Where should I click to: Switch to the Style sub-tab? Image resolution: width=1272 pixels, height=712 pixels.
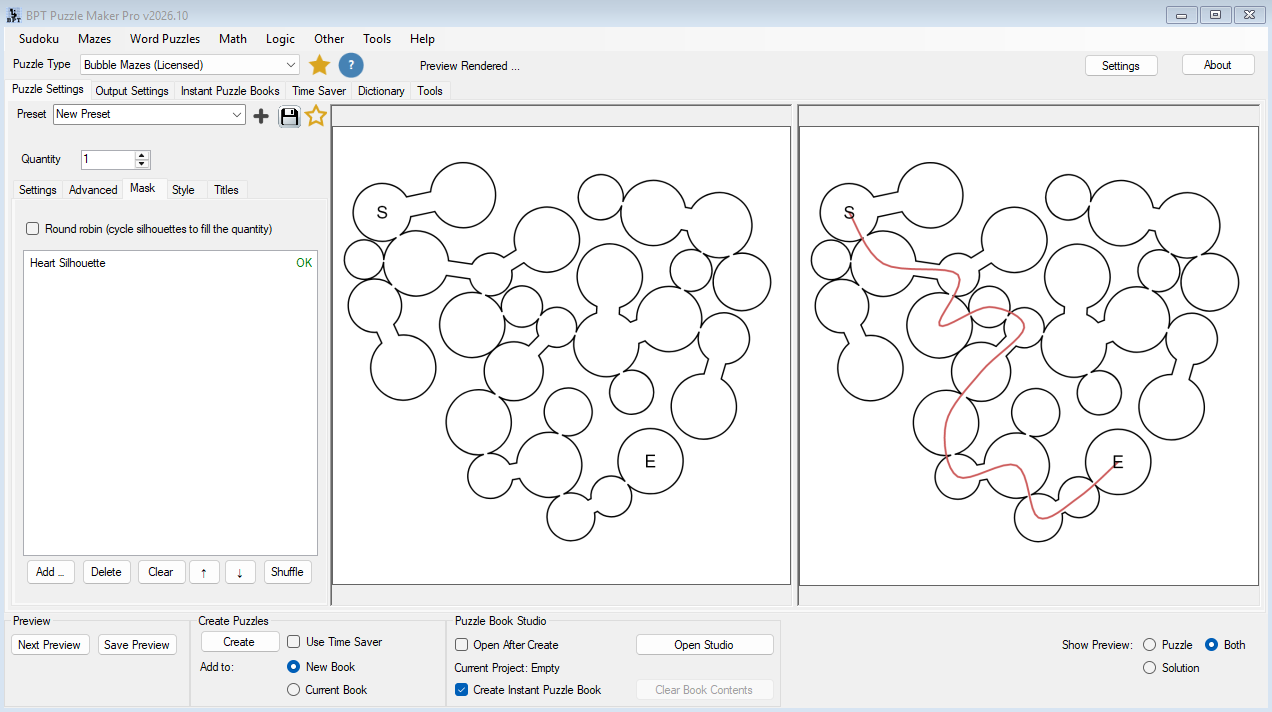(183, 190)
